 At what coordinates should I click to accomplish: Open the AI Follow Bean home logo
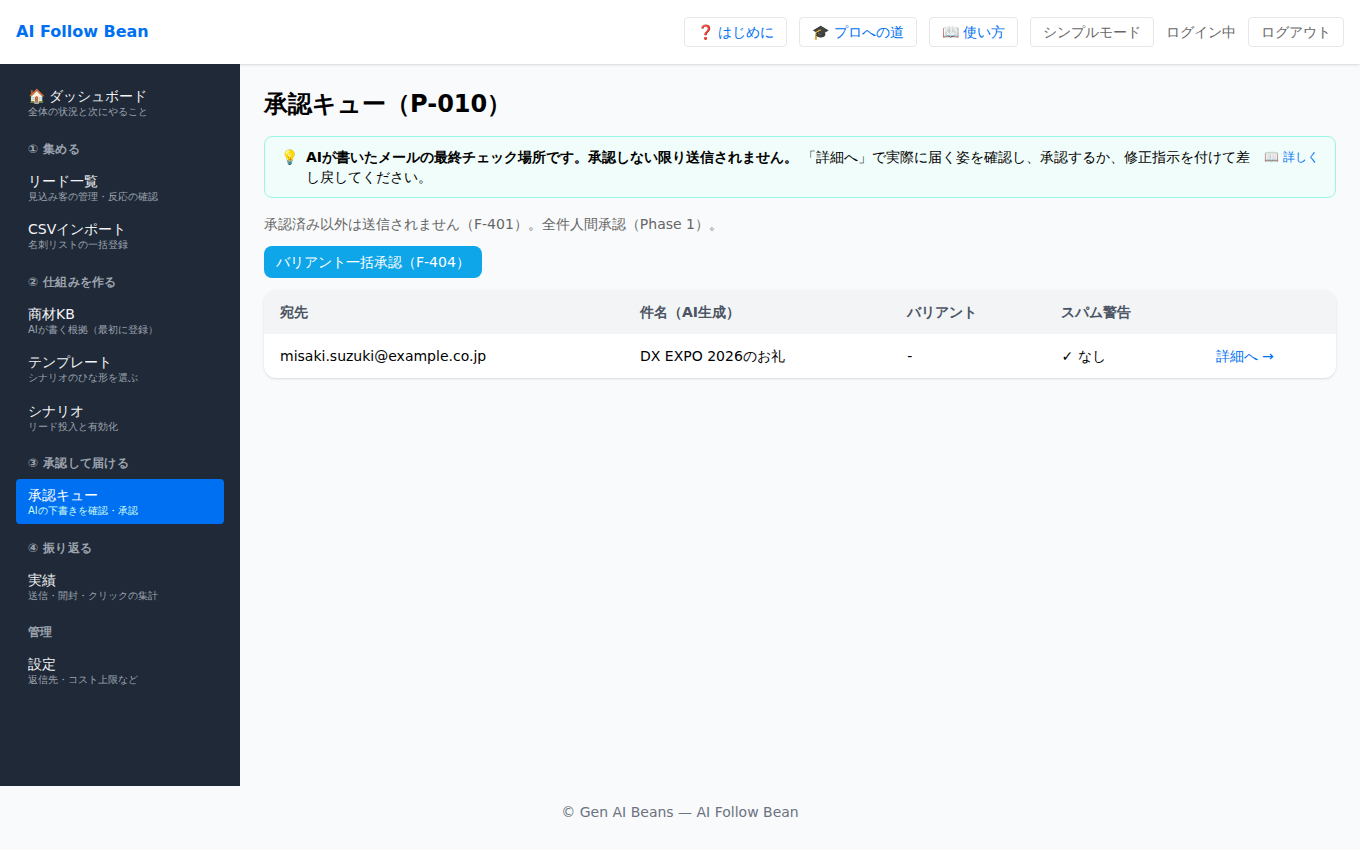(82, 32)
